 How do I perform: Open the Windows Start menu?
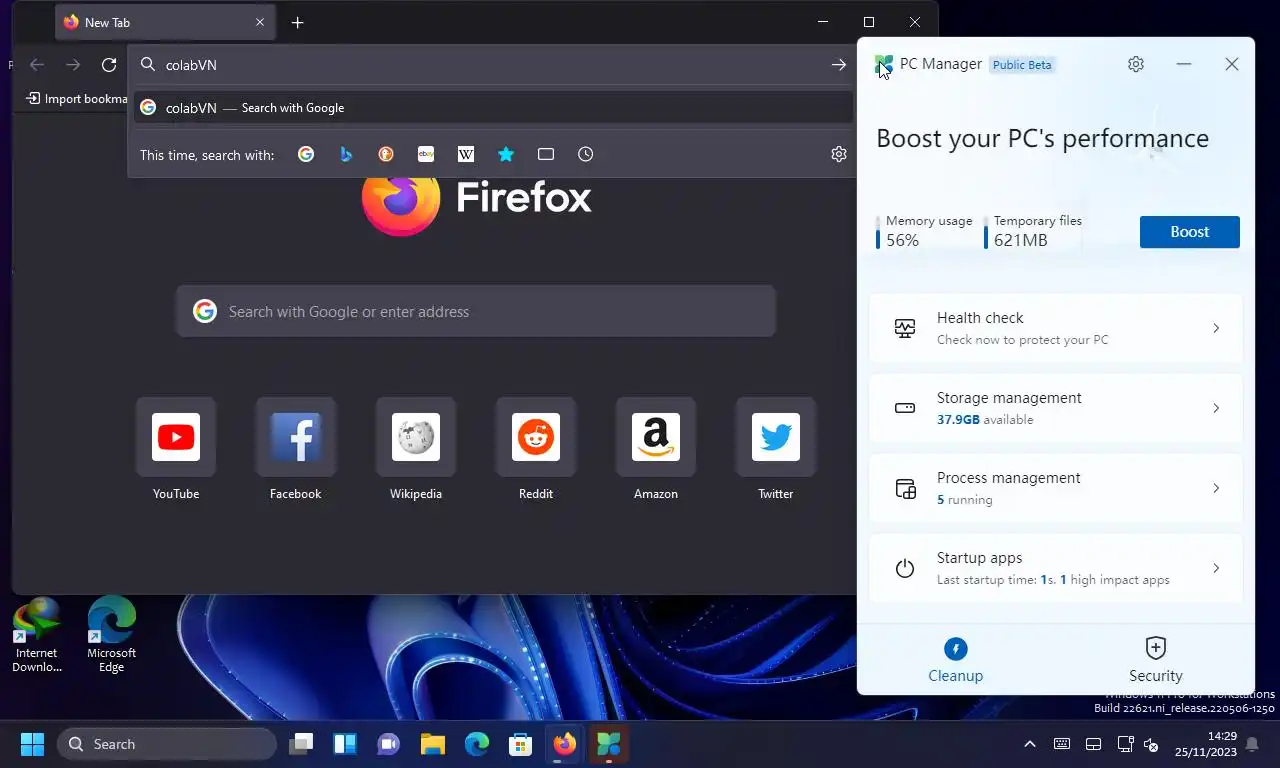[32, 744]
